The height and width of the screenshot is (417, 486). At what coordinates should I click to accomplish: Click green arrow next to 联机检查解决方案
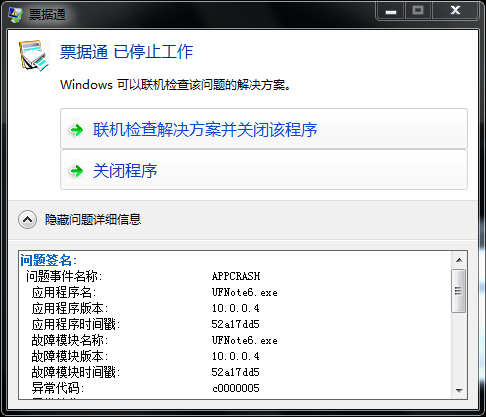(77, 130)
